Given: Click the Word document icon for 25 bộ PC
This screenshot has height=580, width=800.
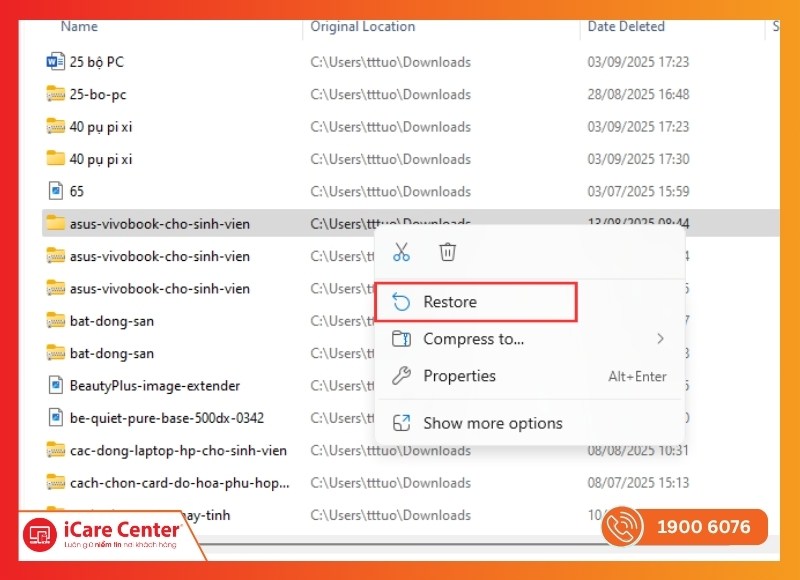Looking at the screenshot, I should point(55,62).
